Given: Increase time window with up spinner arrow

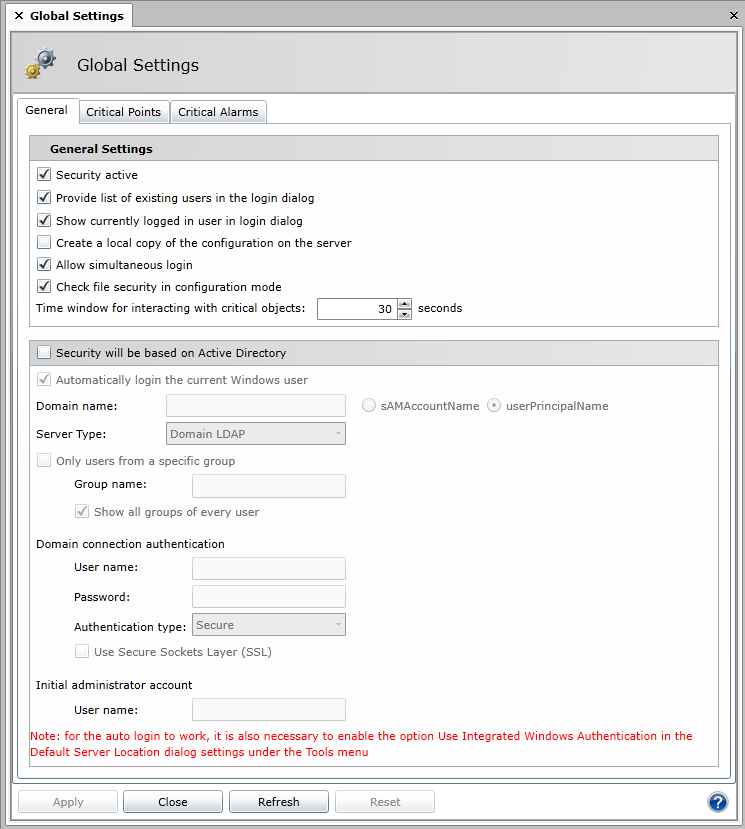Looking at the screenshot, I should coord(404,304).
